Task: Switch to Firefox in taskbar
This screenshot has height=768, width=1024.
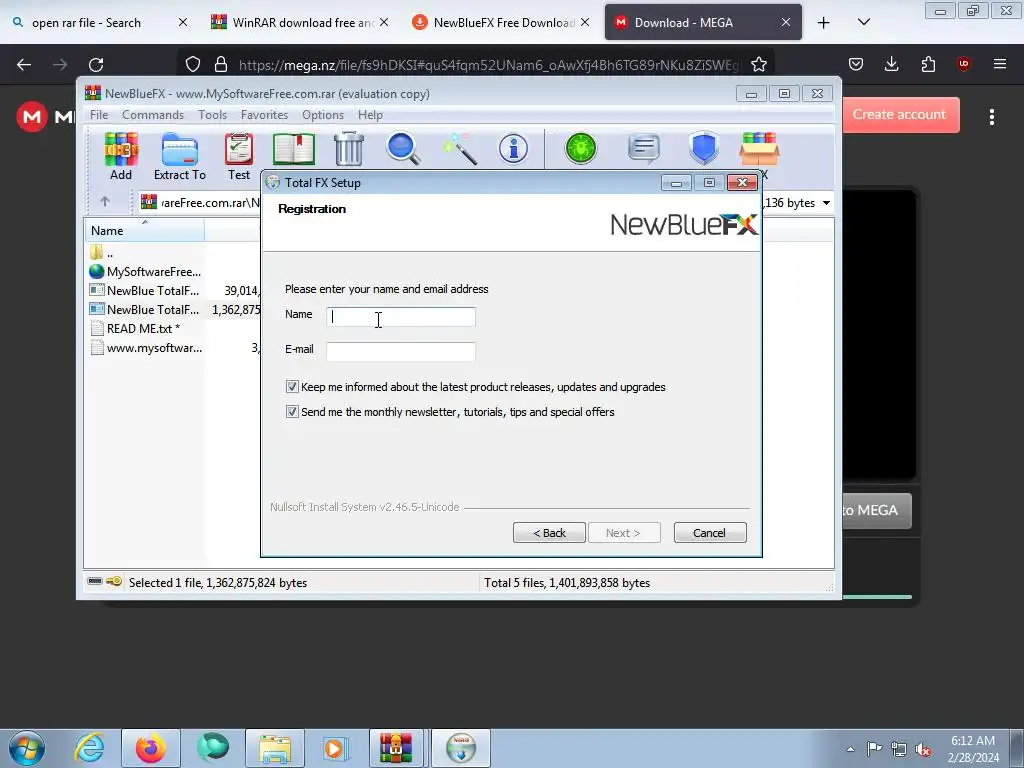Action: (x=151, y=748)
